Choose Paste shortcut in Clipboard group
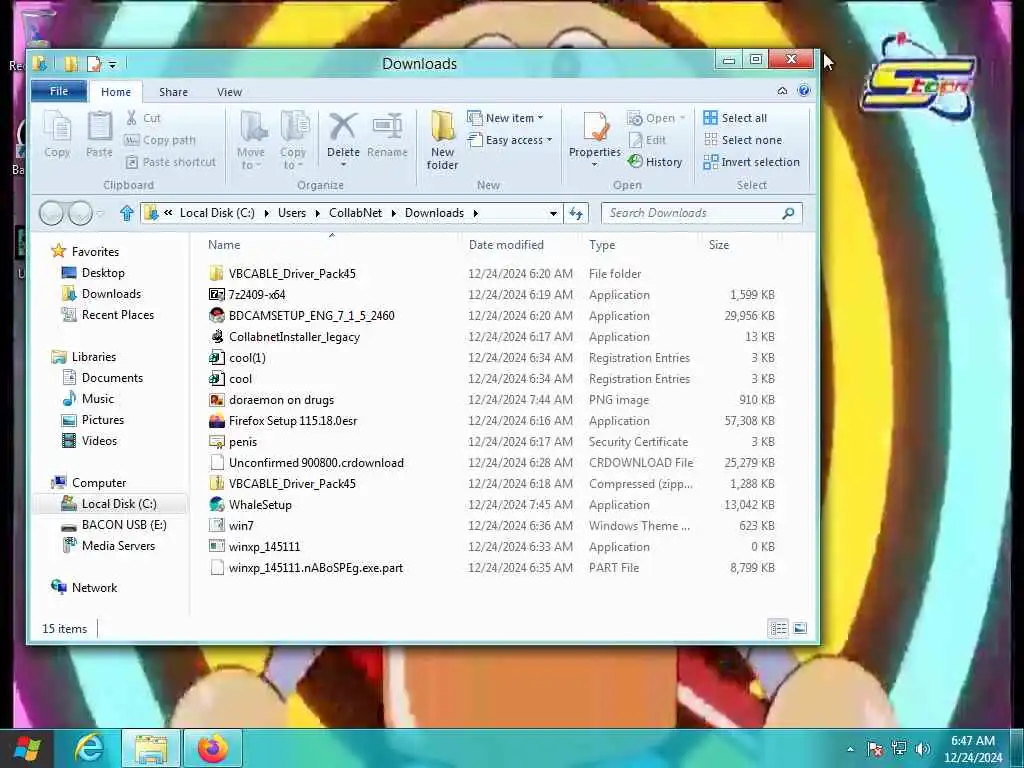This screenshot has height=768, width=1024. click(x=170, y=162)
